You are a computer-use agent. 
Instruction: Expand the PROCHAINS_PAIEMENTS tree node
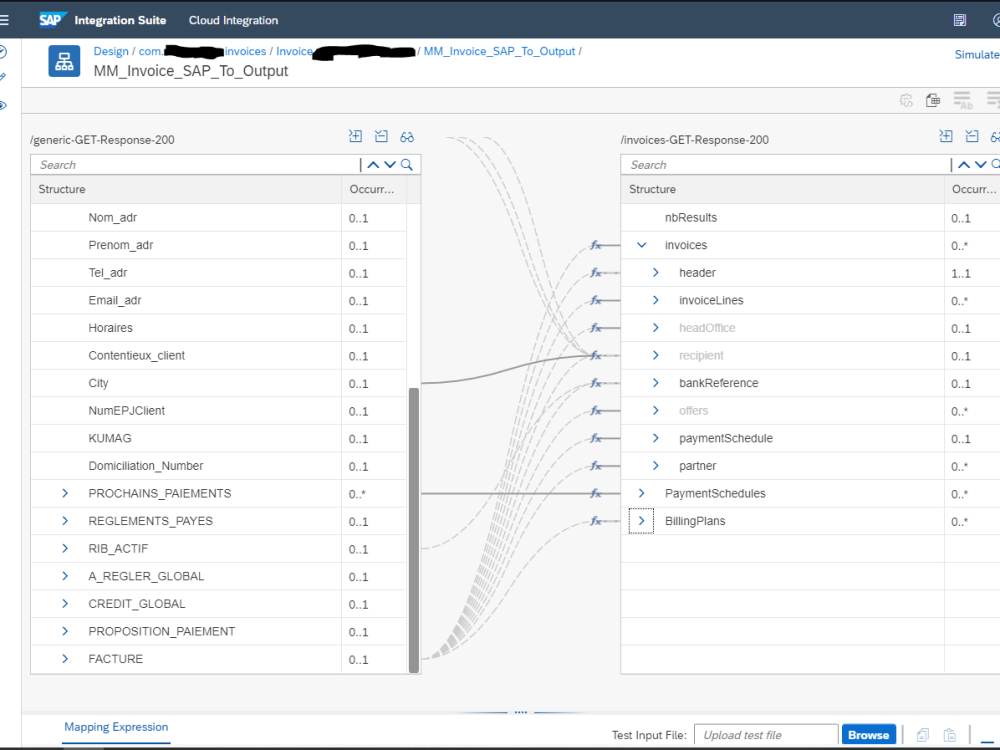(x=65, y=493)
